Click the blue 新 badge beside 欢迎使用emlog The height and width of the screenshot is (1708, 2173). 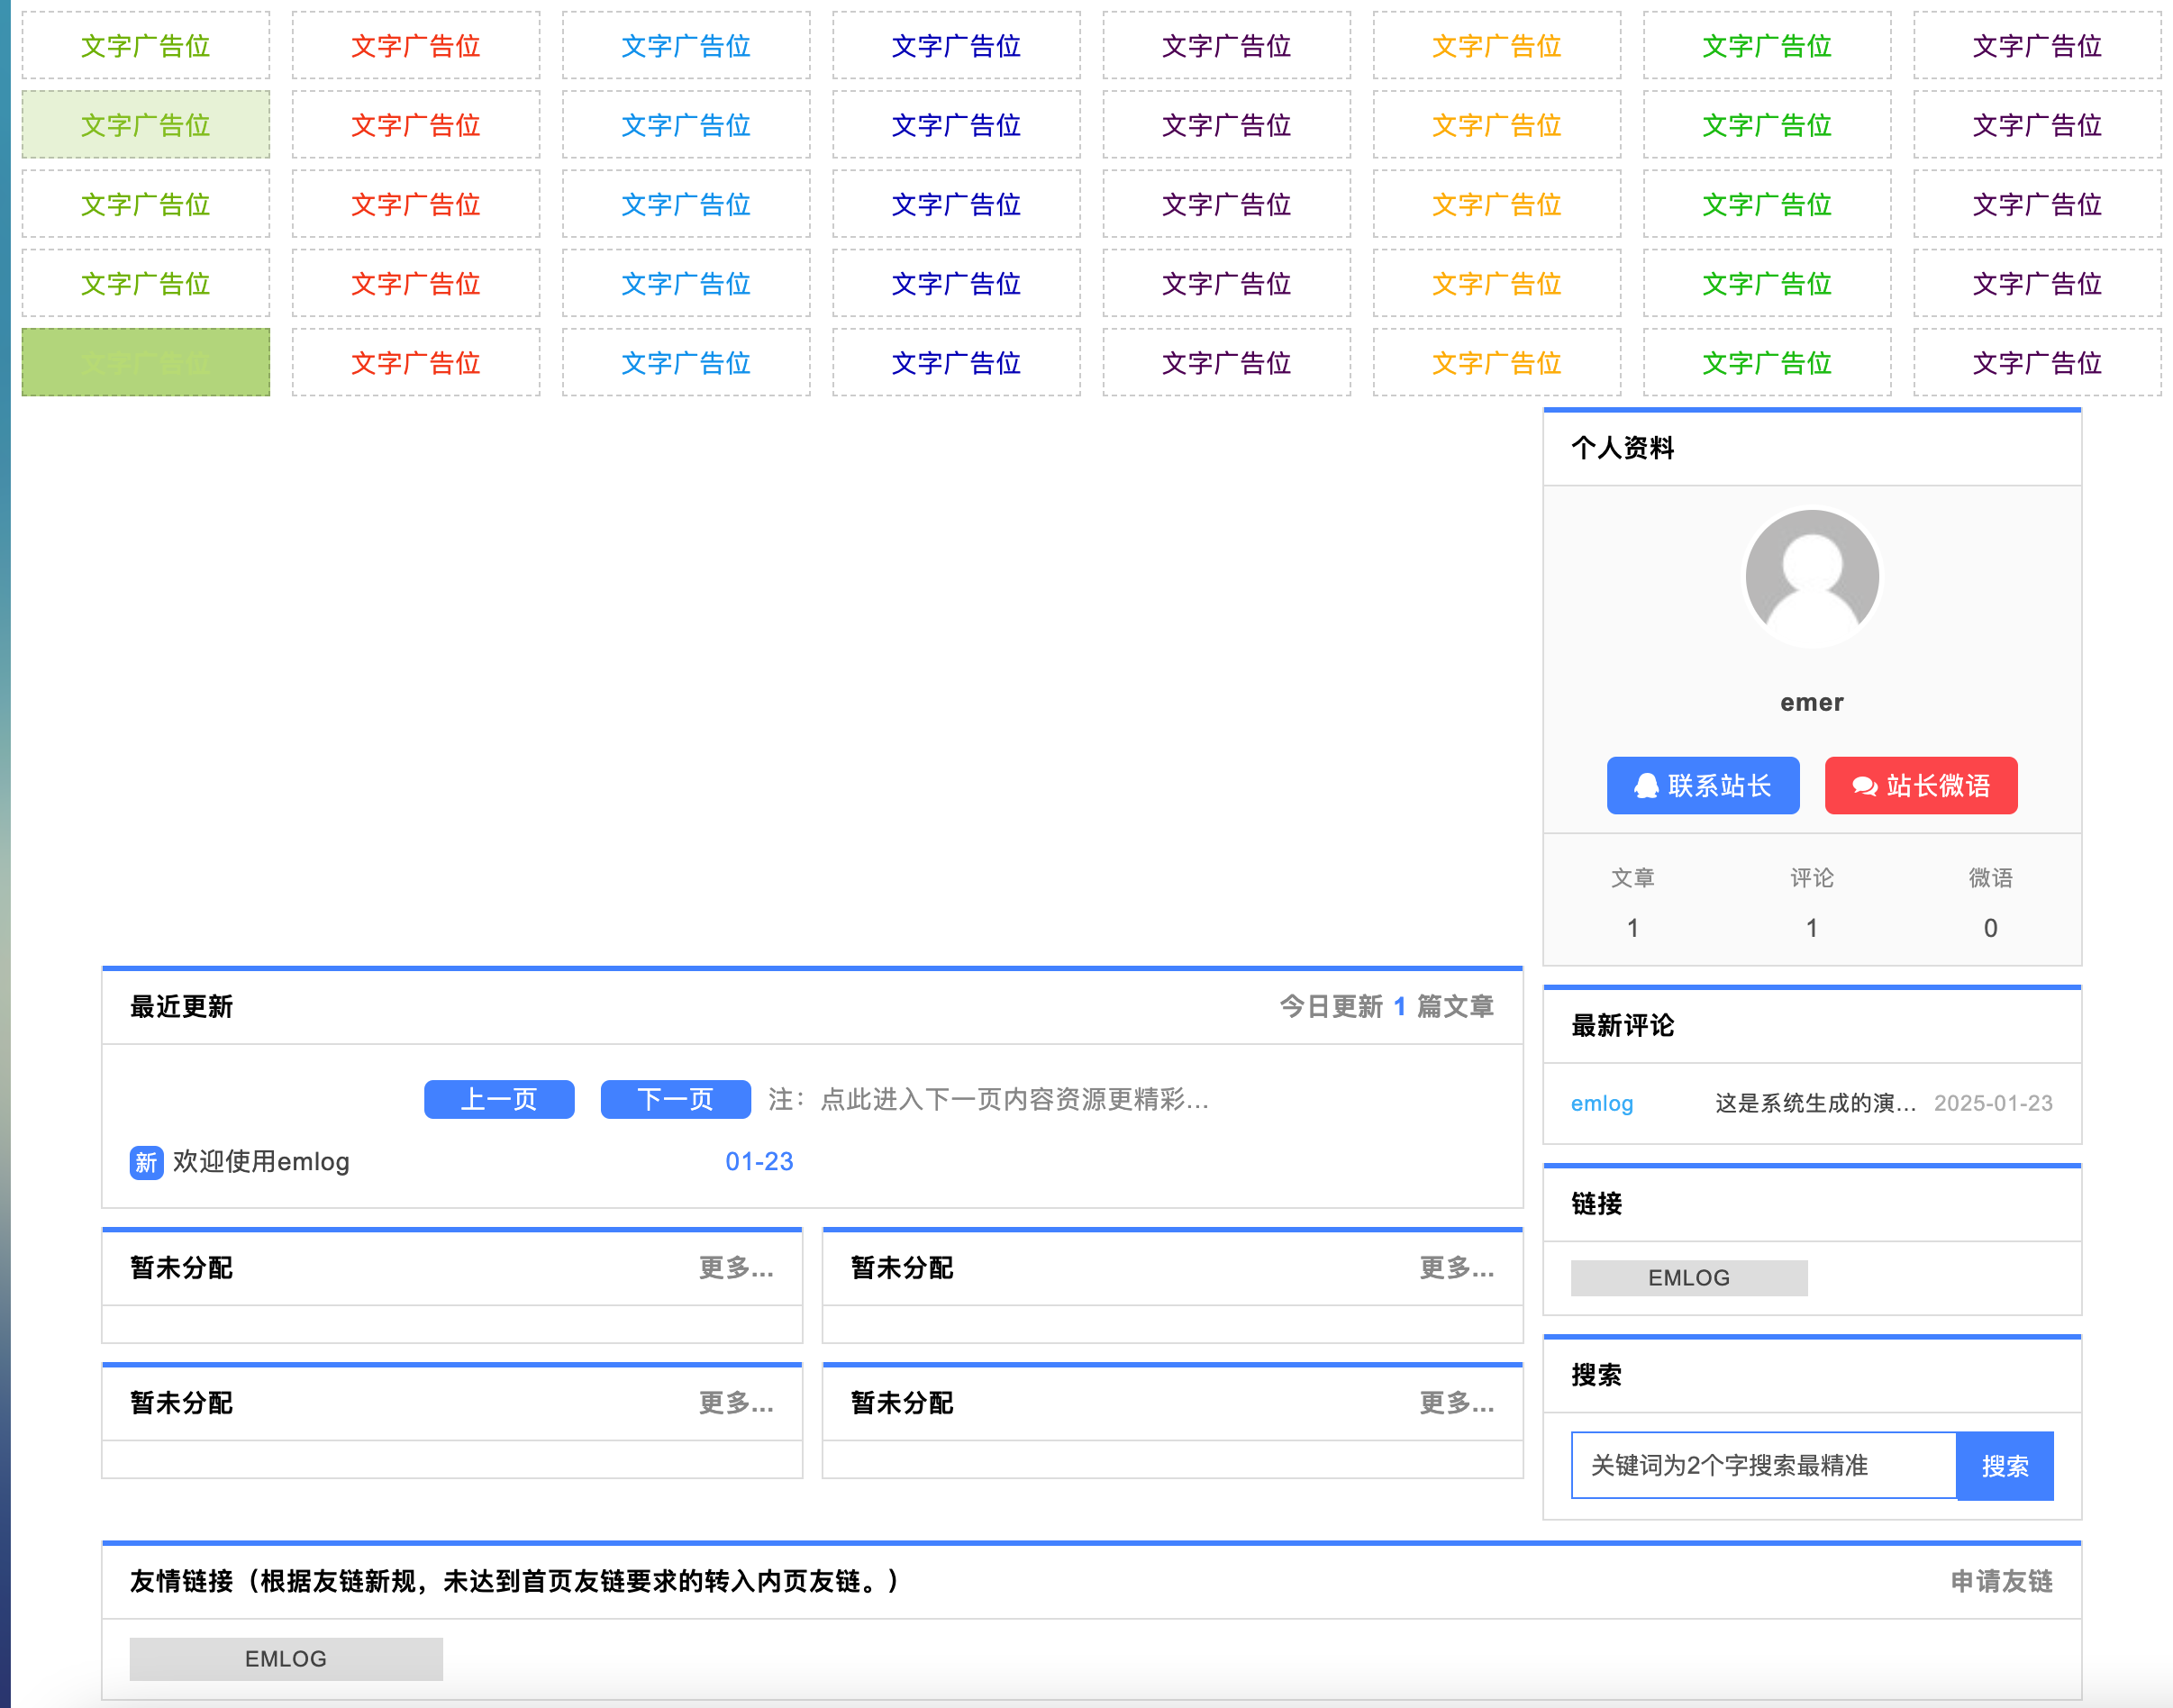(x=146, y=1162)
